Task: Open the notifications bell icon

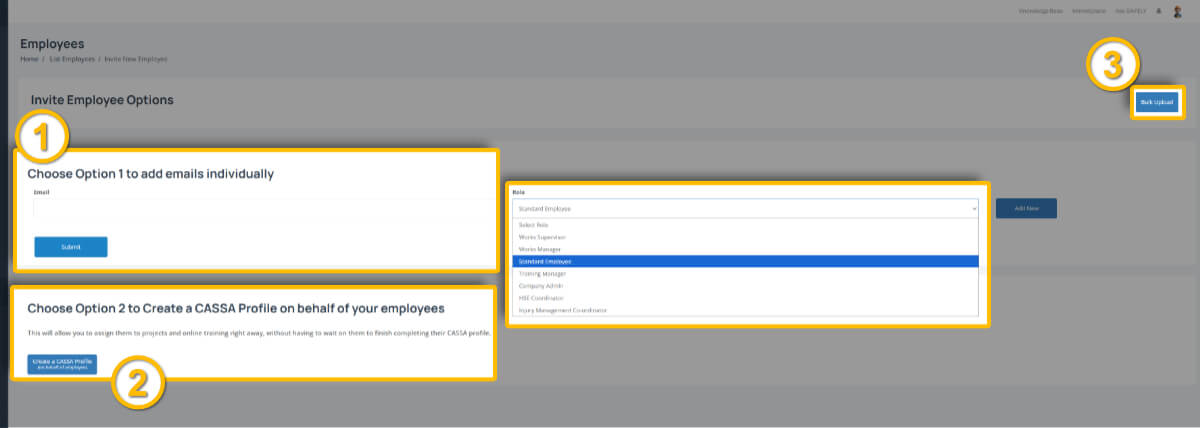Action: (1158, 11)
